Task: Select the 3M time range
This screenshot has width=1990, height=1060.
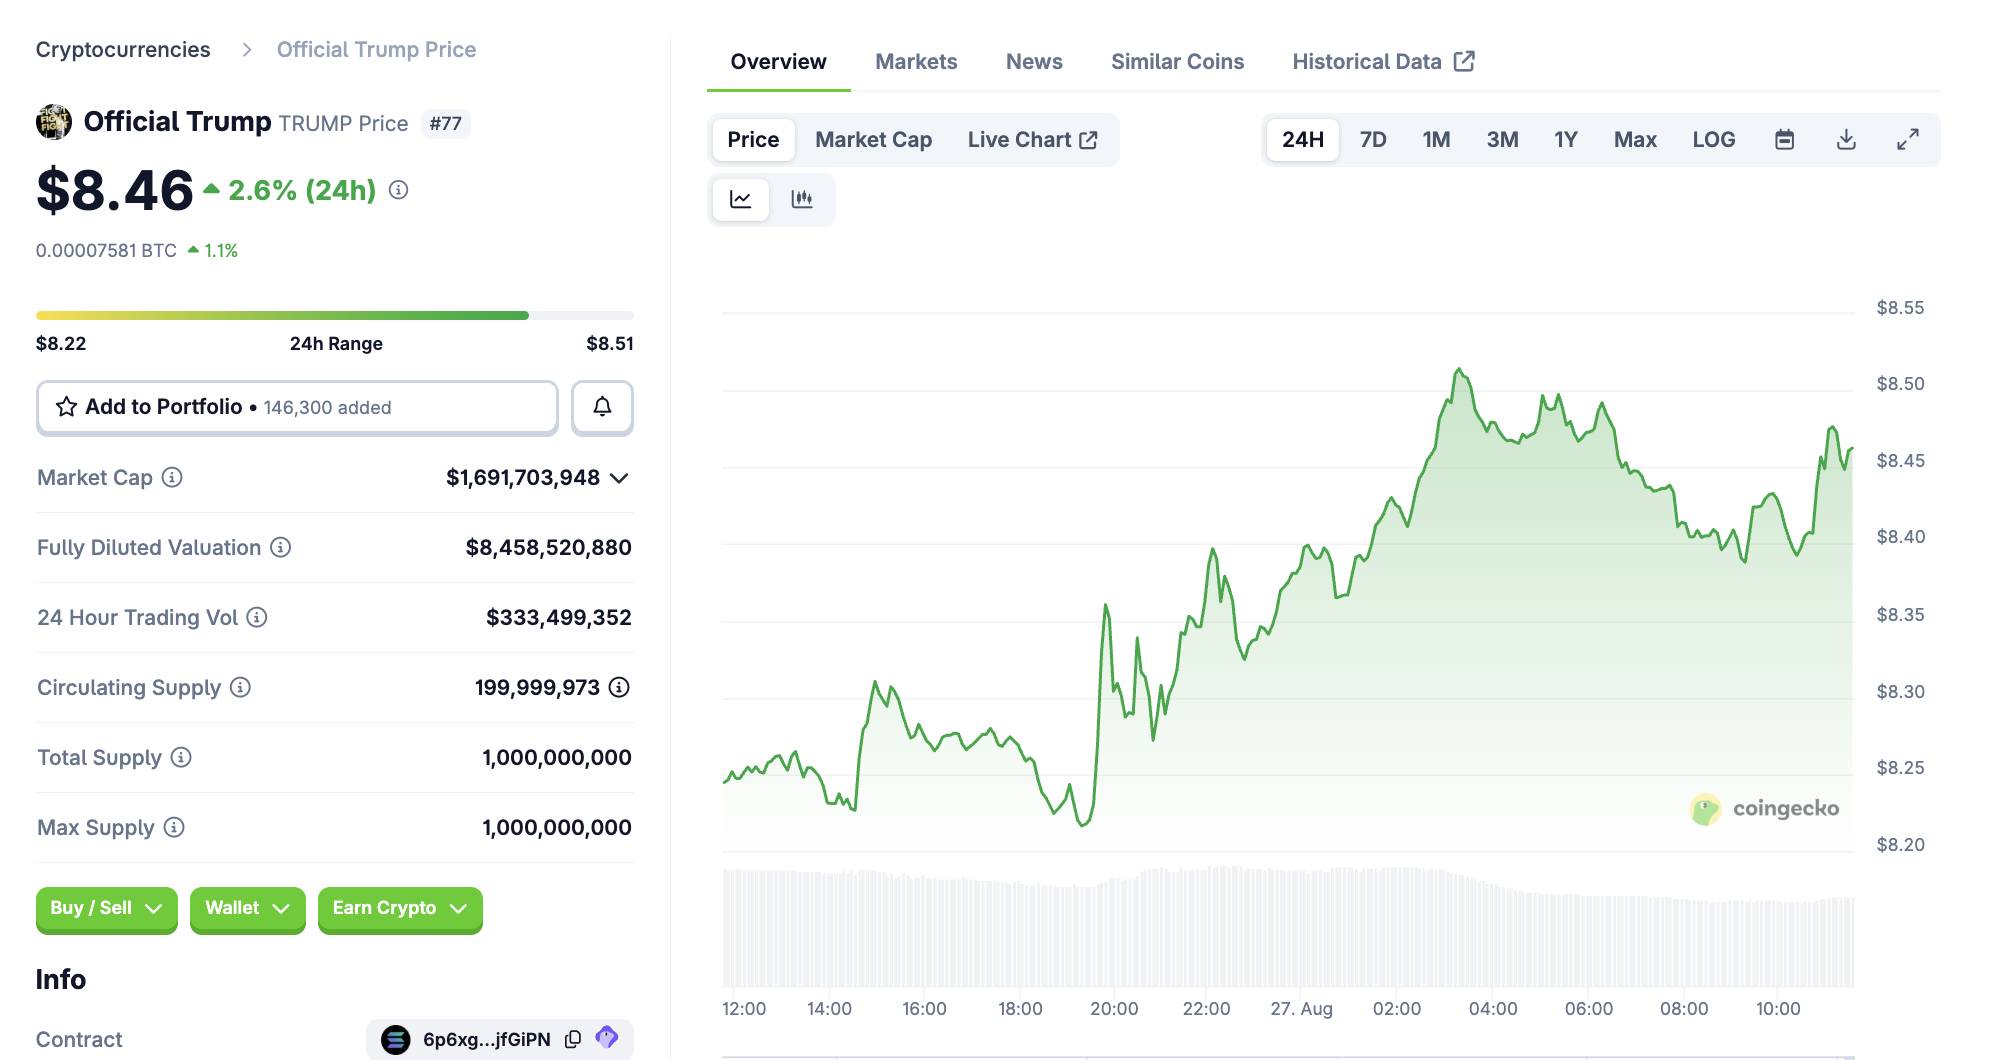Action: tap(1502, 140)
